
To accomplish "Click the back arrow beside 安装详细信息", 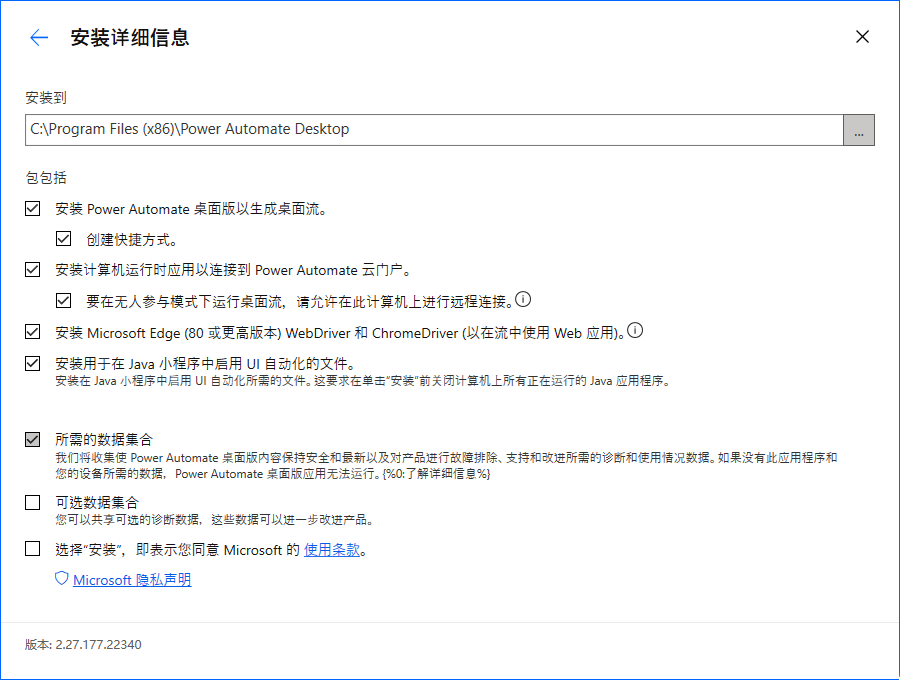I will pyautogui.click(x=39, y=38).
